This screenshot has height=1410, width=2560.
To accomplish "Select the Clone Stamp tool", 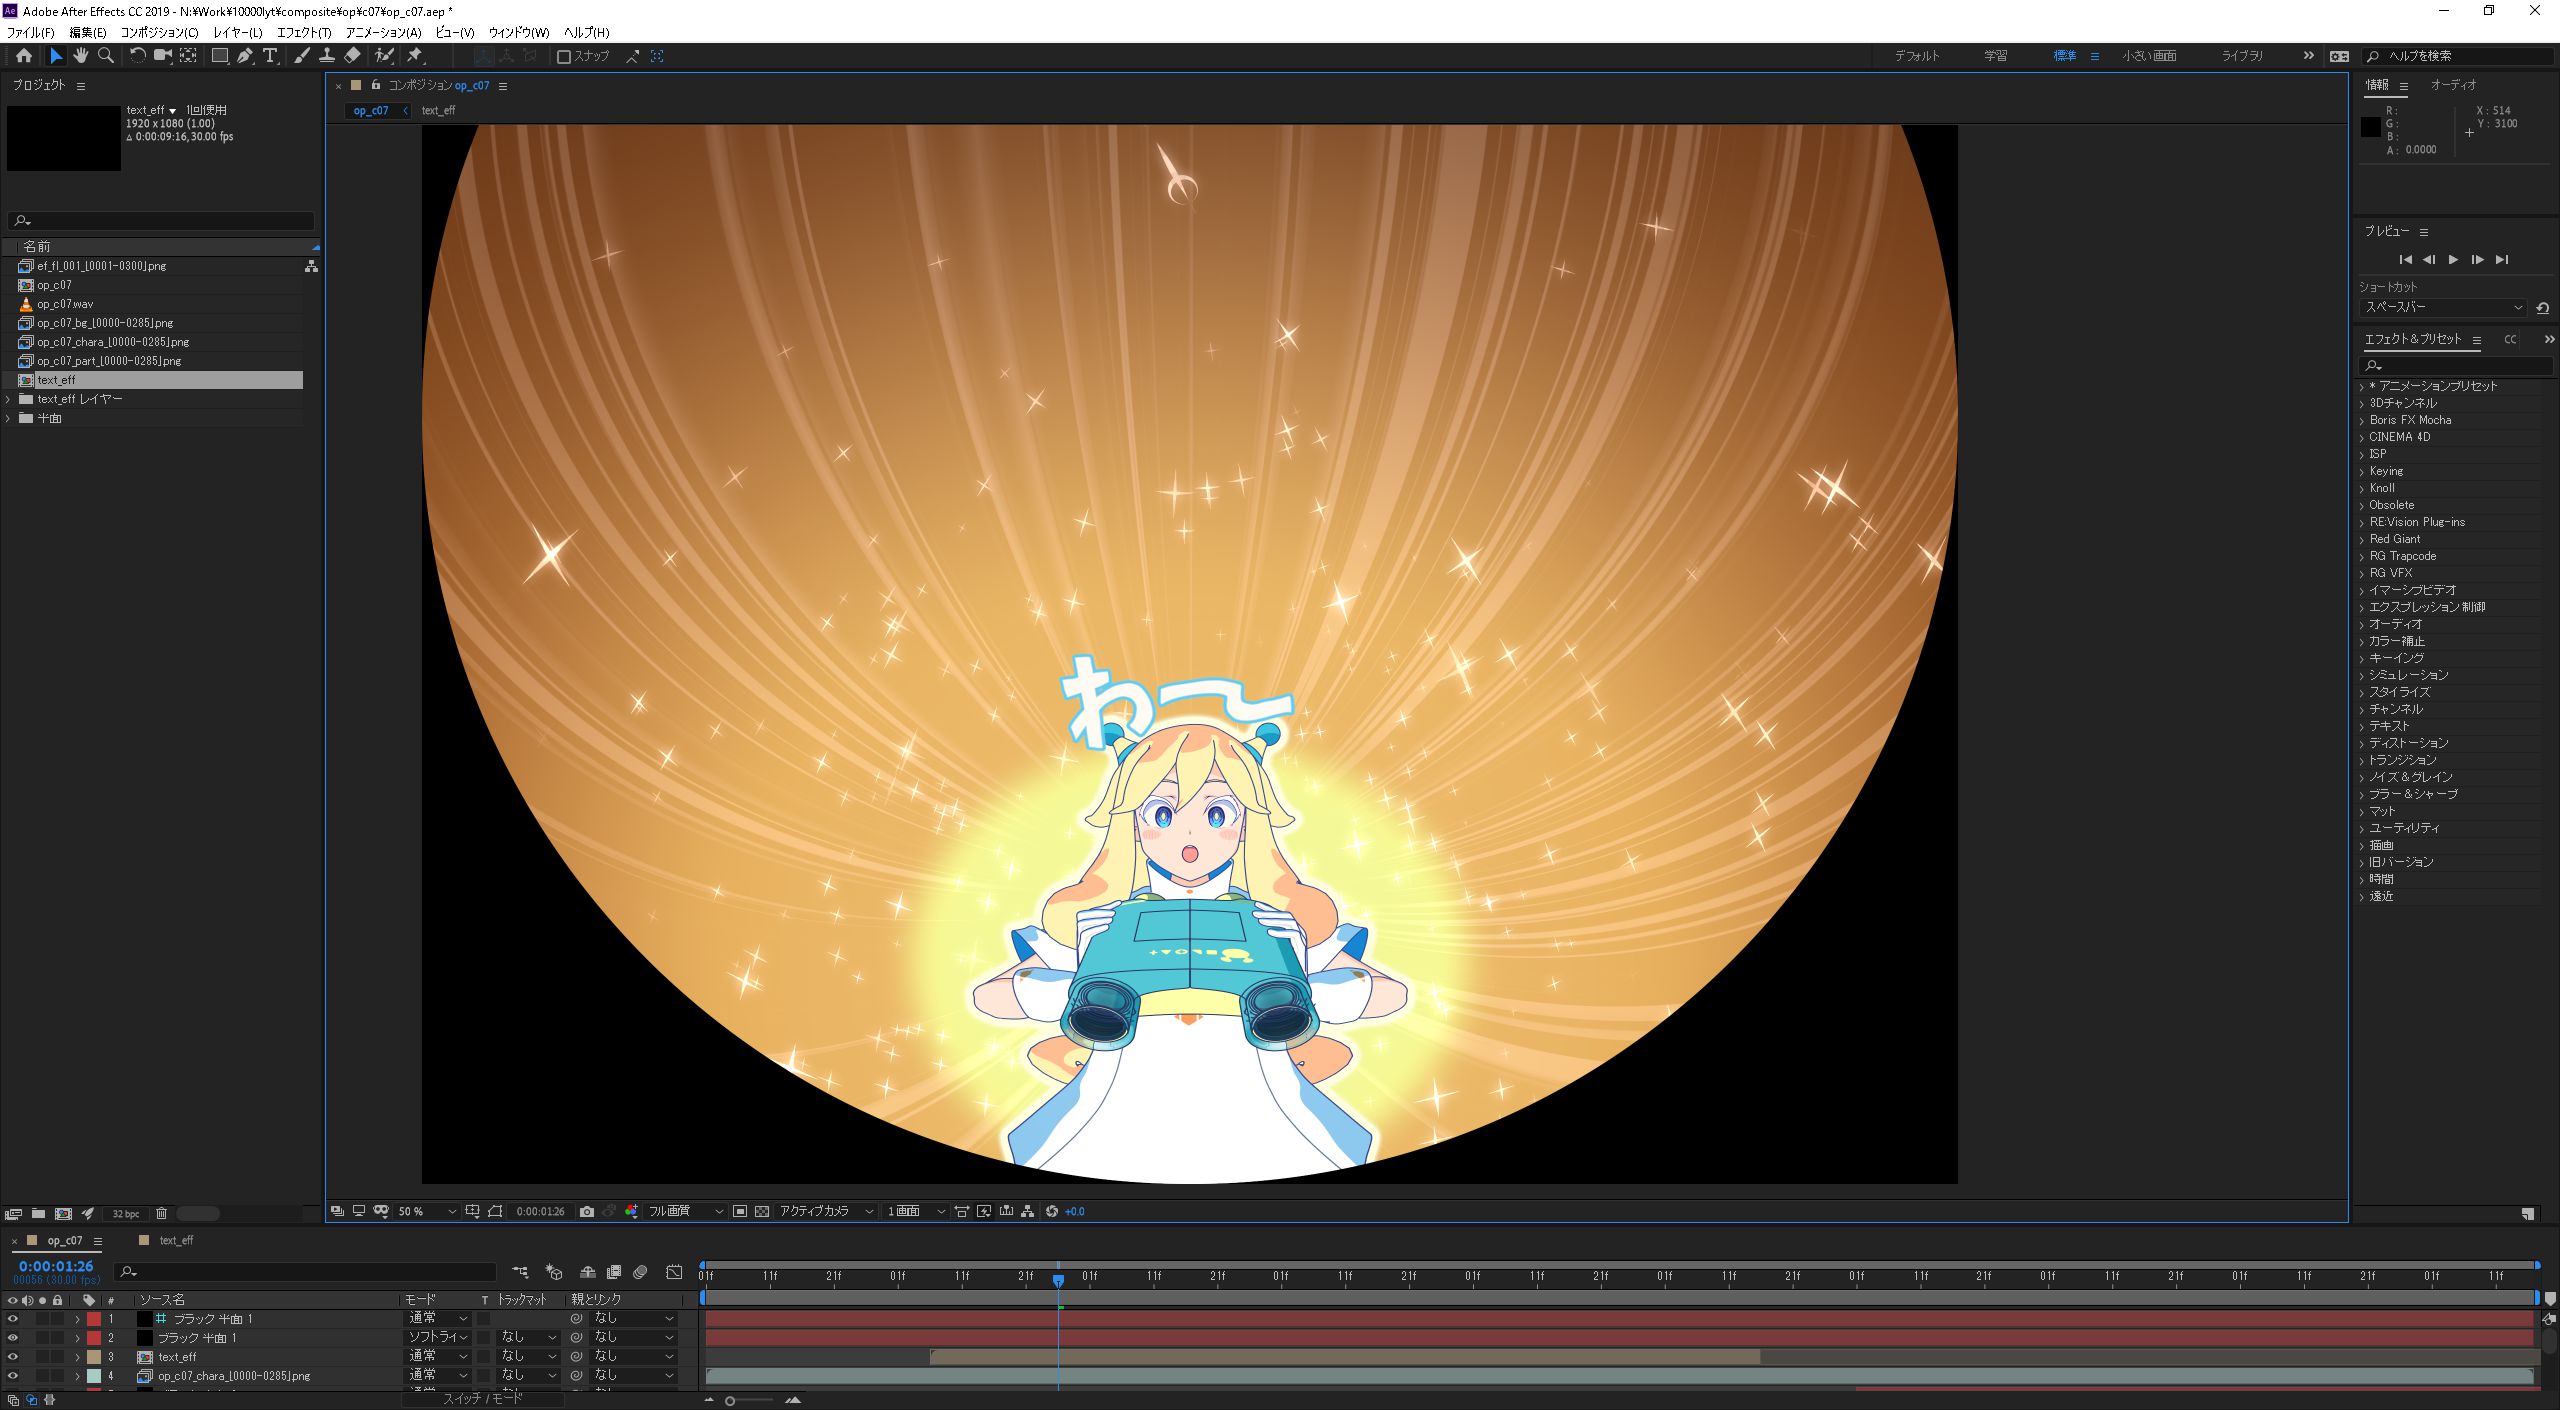I will click(326, 56).
